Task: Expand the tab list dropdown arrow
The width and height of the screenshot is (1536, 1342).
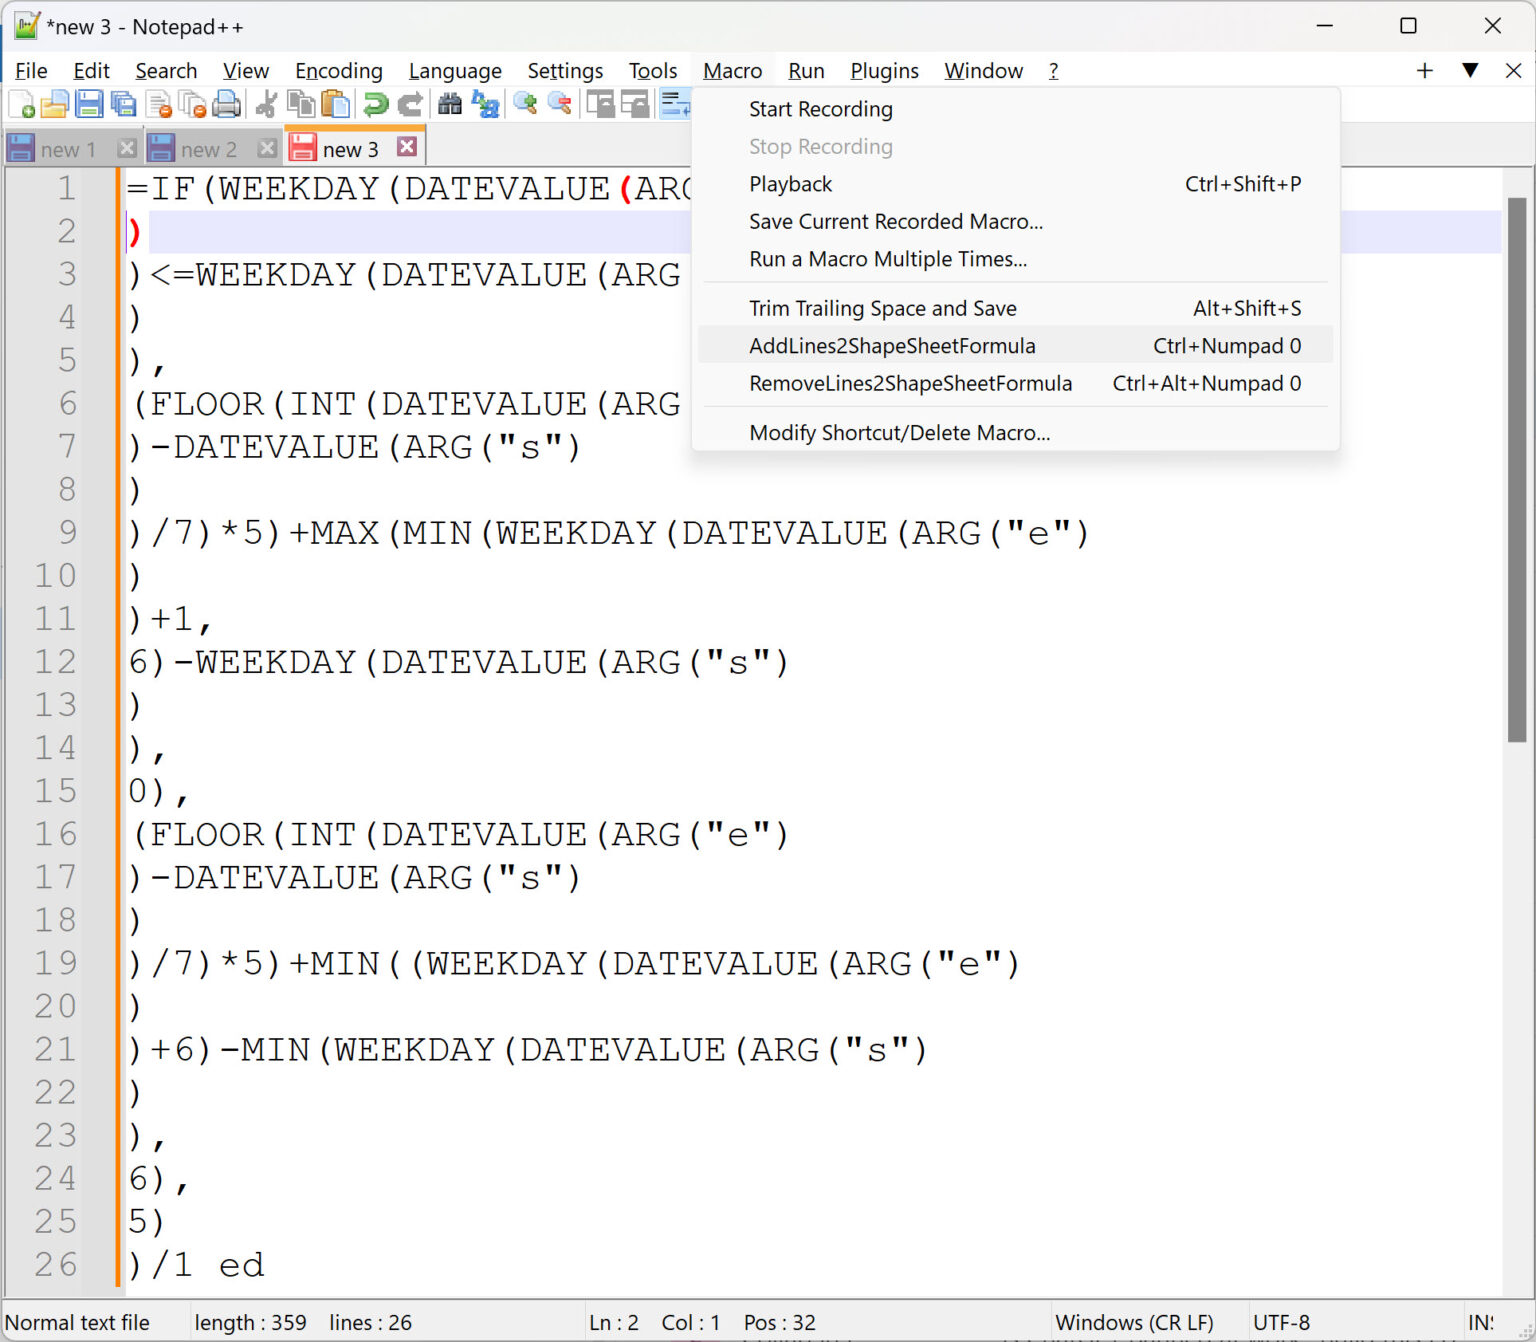Action: click(1470, 70)
